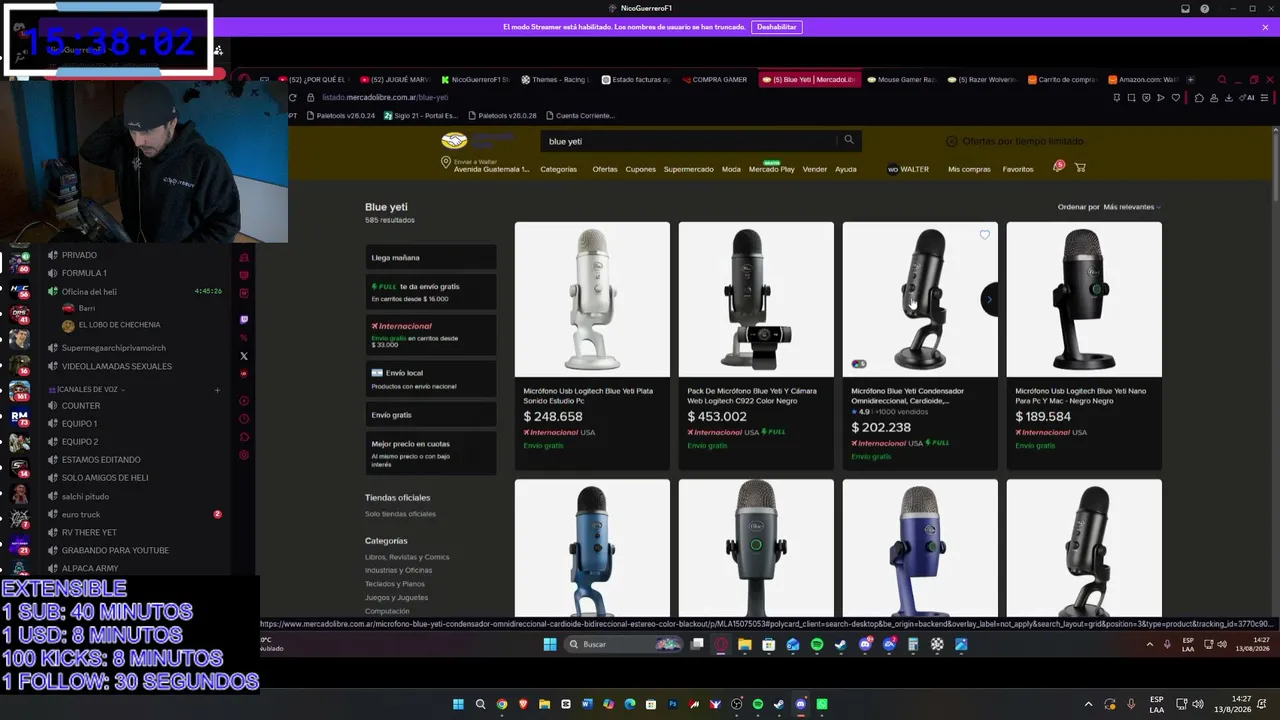Open the Libros, Revistas y Comics category

(407, 557)
